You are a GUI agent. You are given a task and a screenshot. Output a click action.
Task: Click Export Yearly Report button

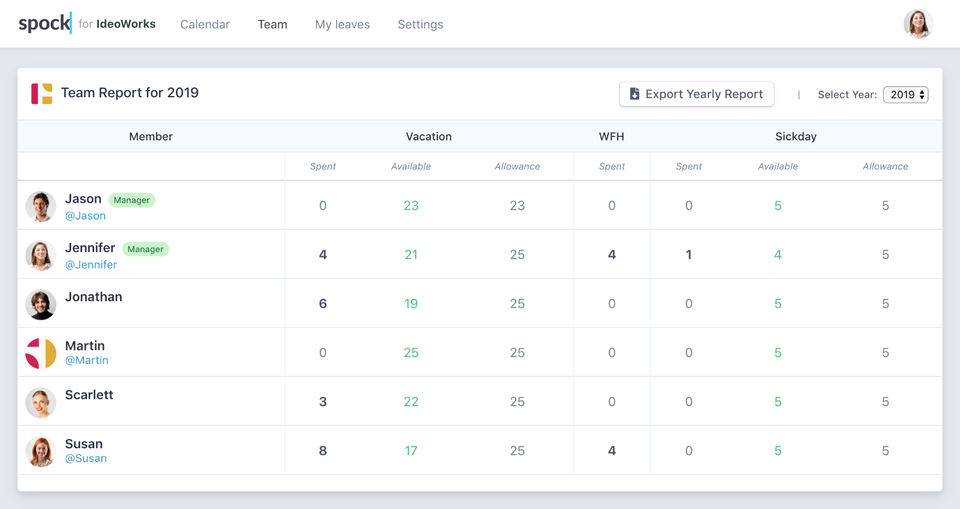click(696, 94)
